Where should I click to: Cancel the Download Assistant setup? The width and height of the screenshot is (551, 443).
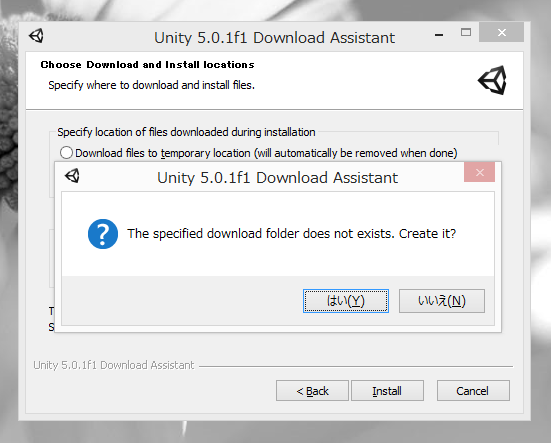click(473, 391)
